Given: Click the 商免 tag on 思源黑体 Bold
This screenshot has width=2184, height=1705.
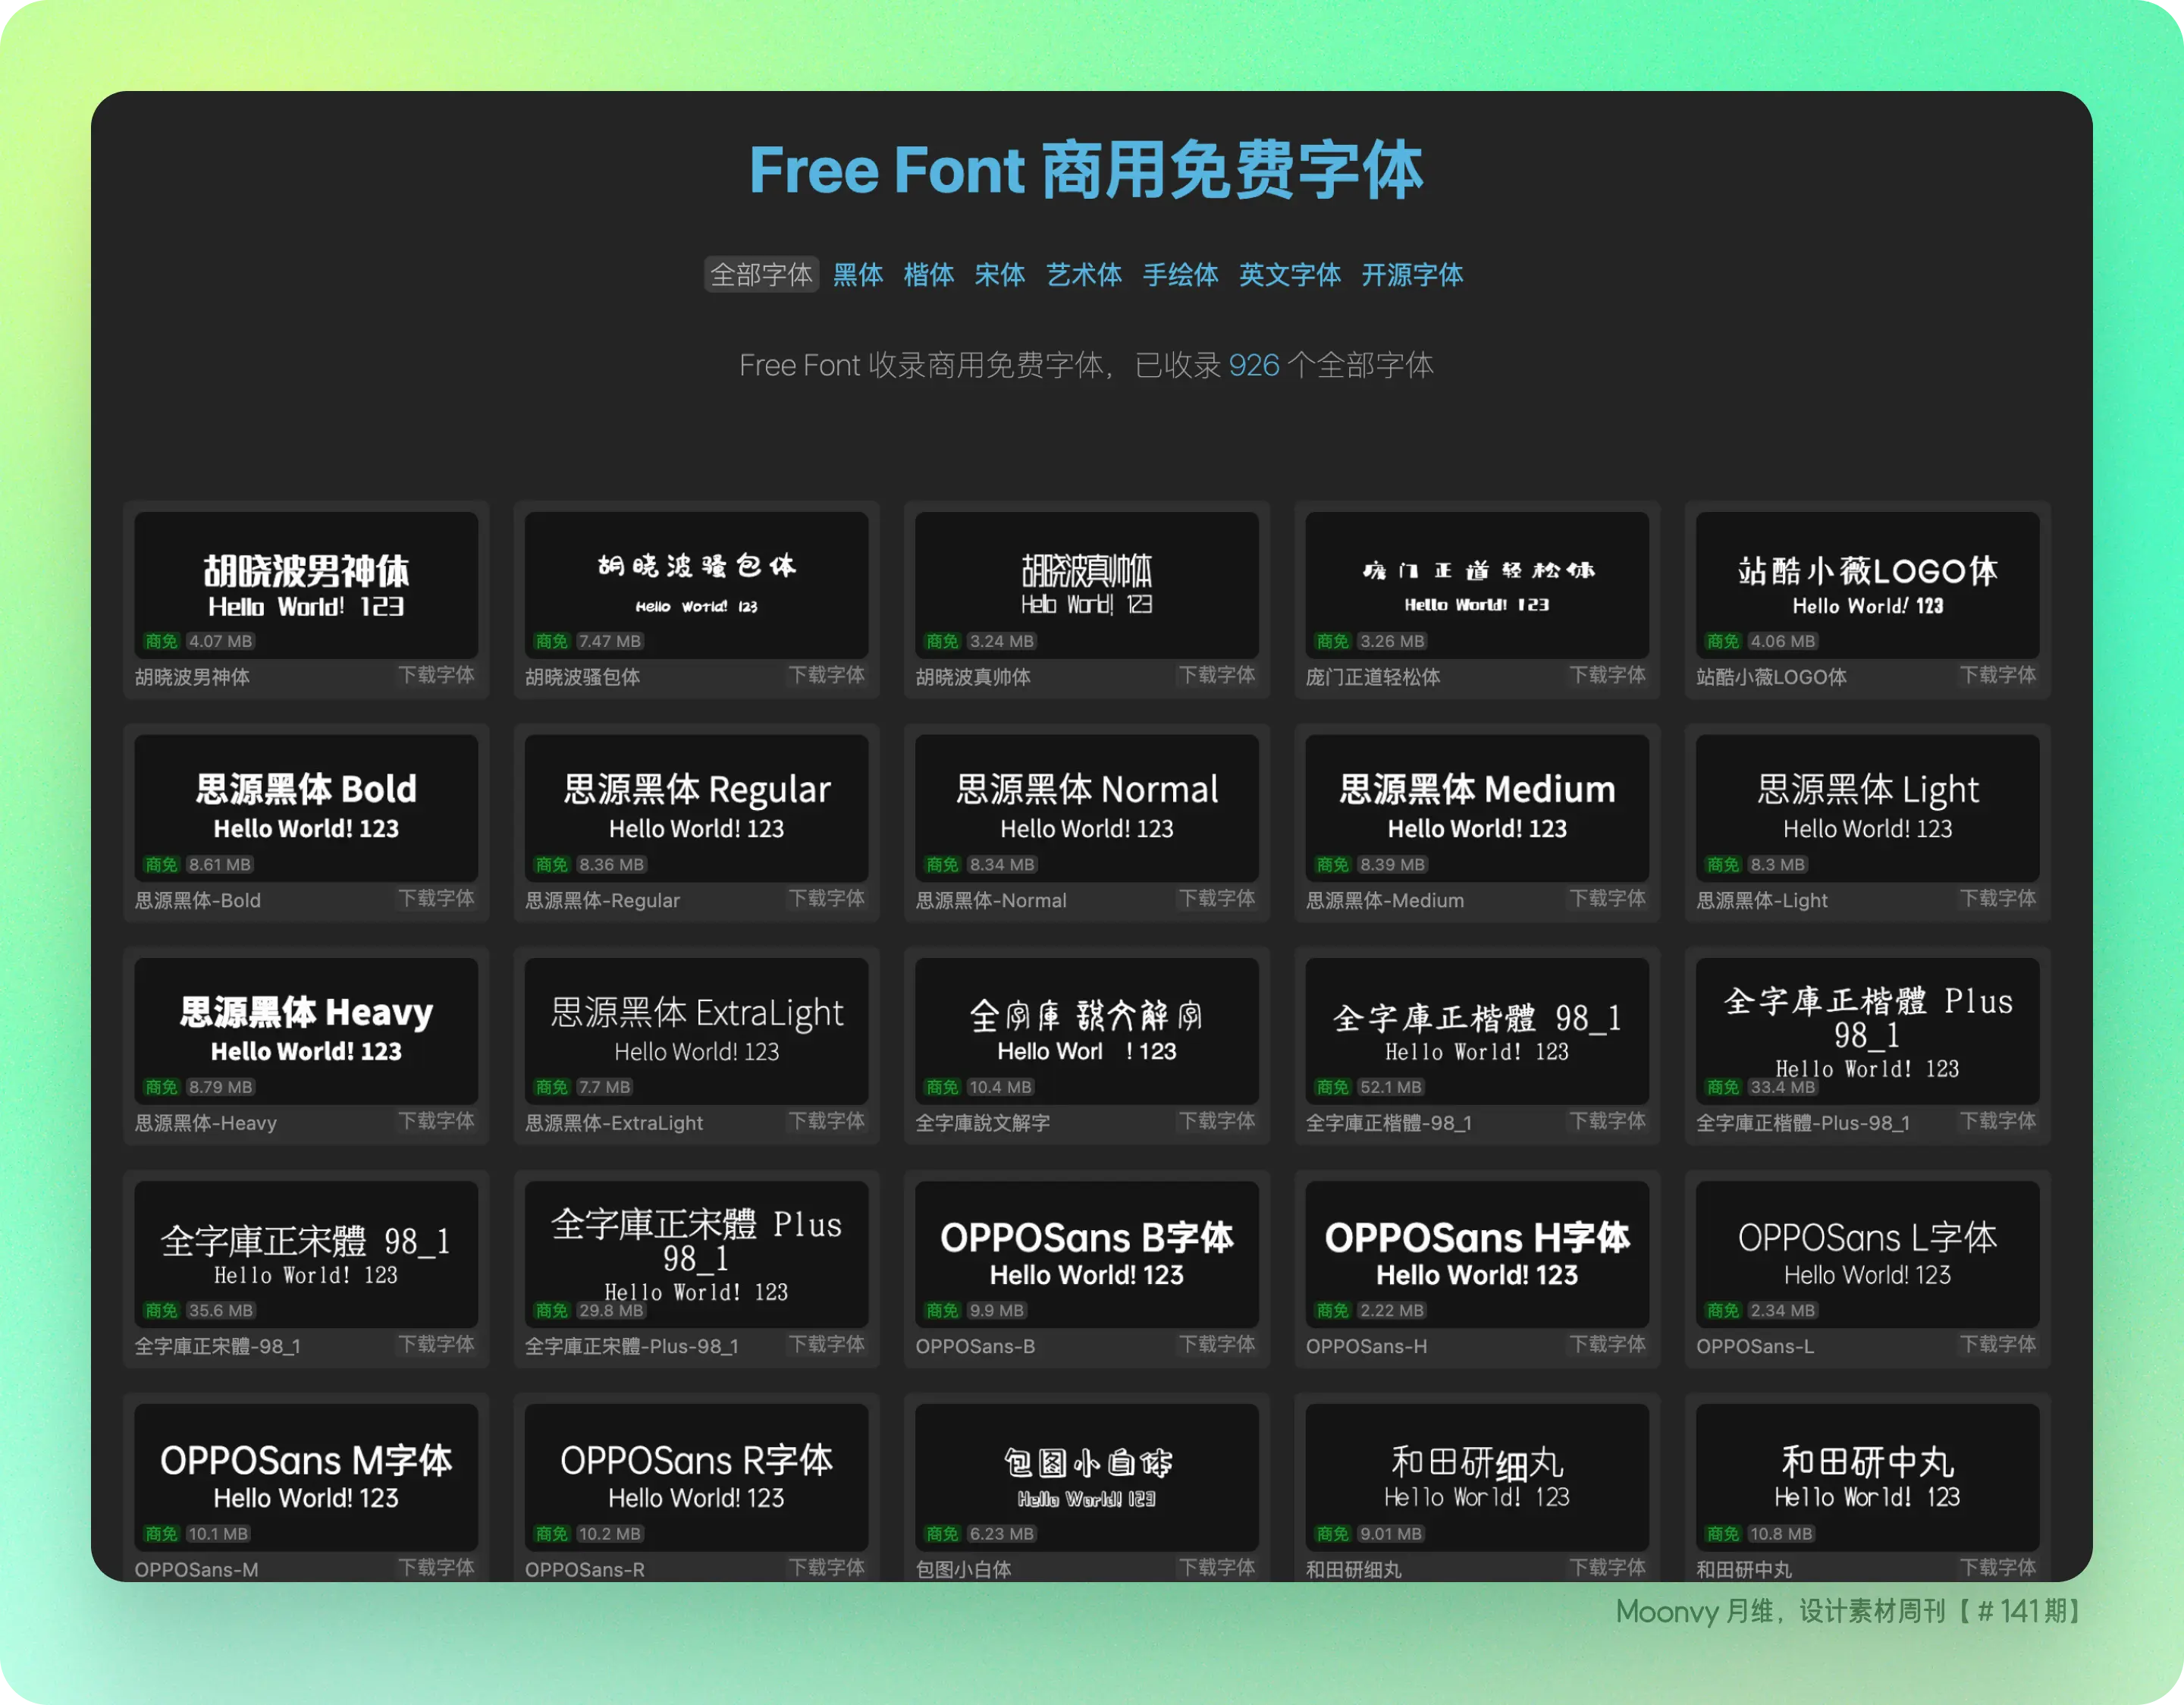Looking at the screenshot, I should click(161, 864).
